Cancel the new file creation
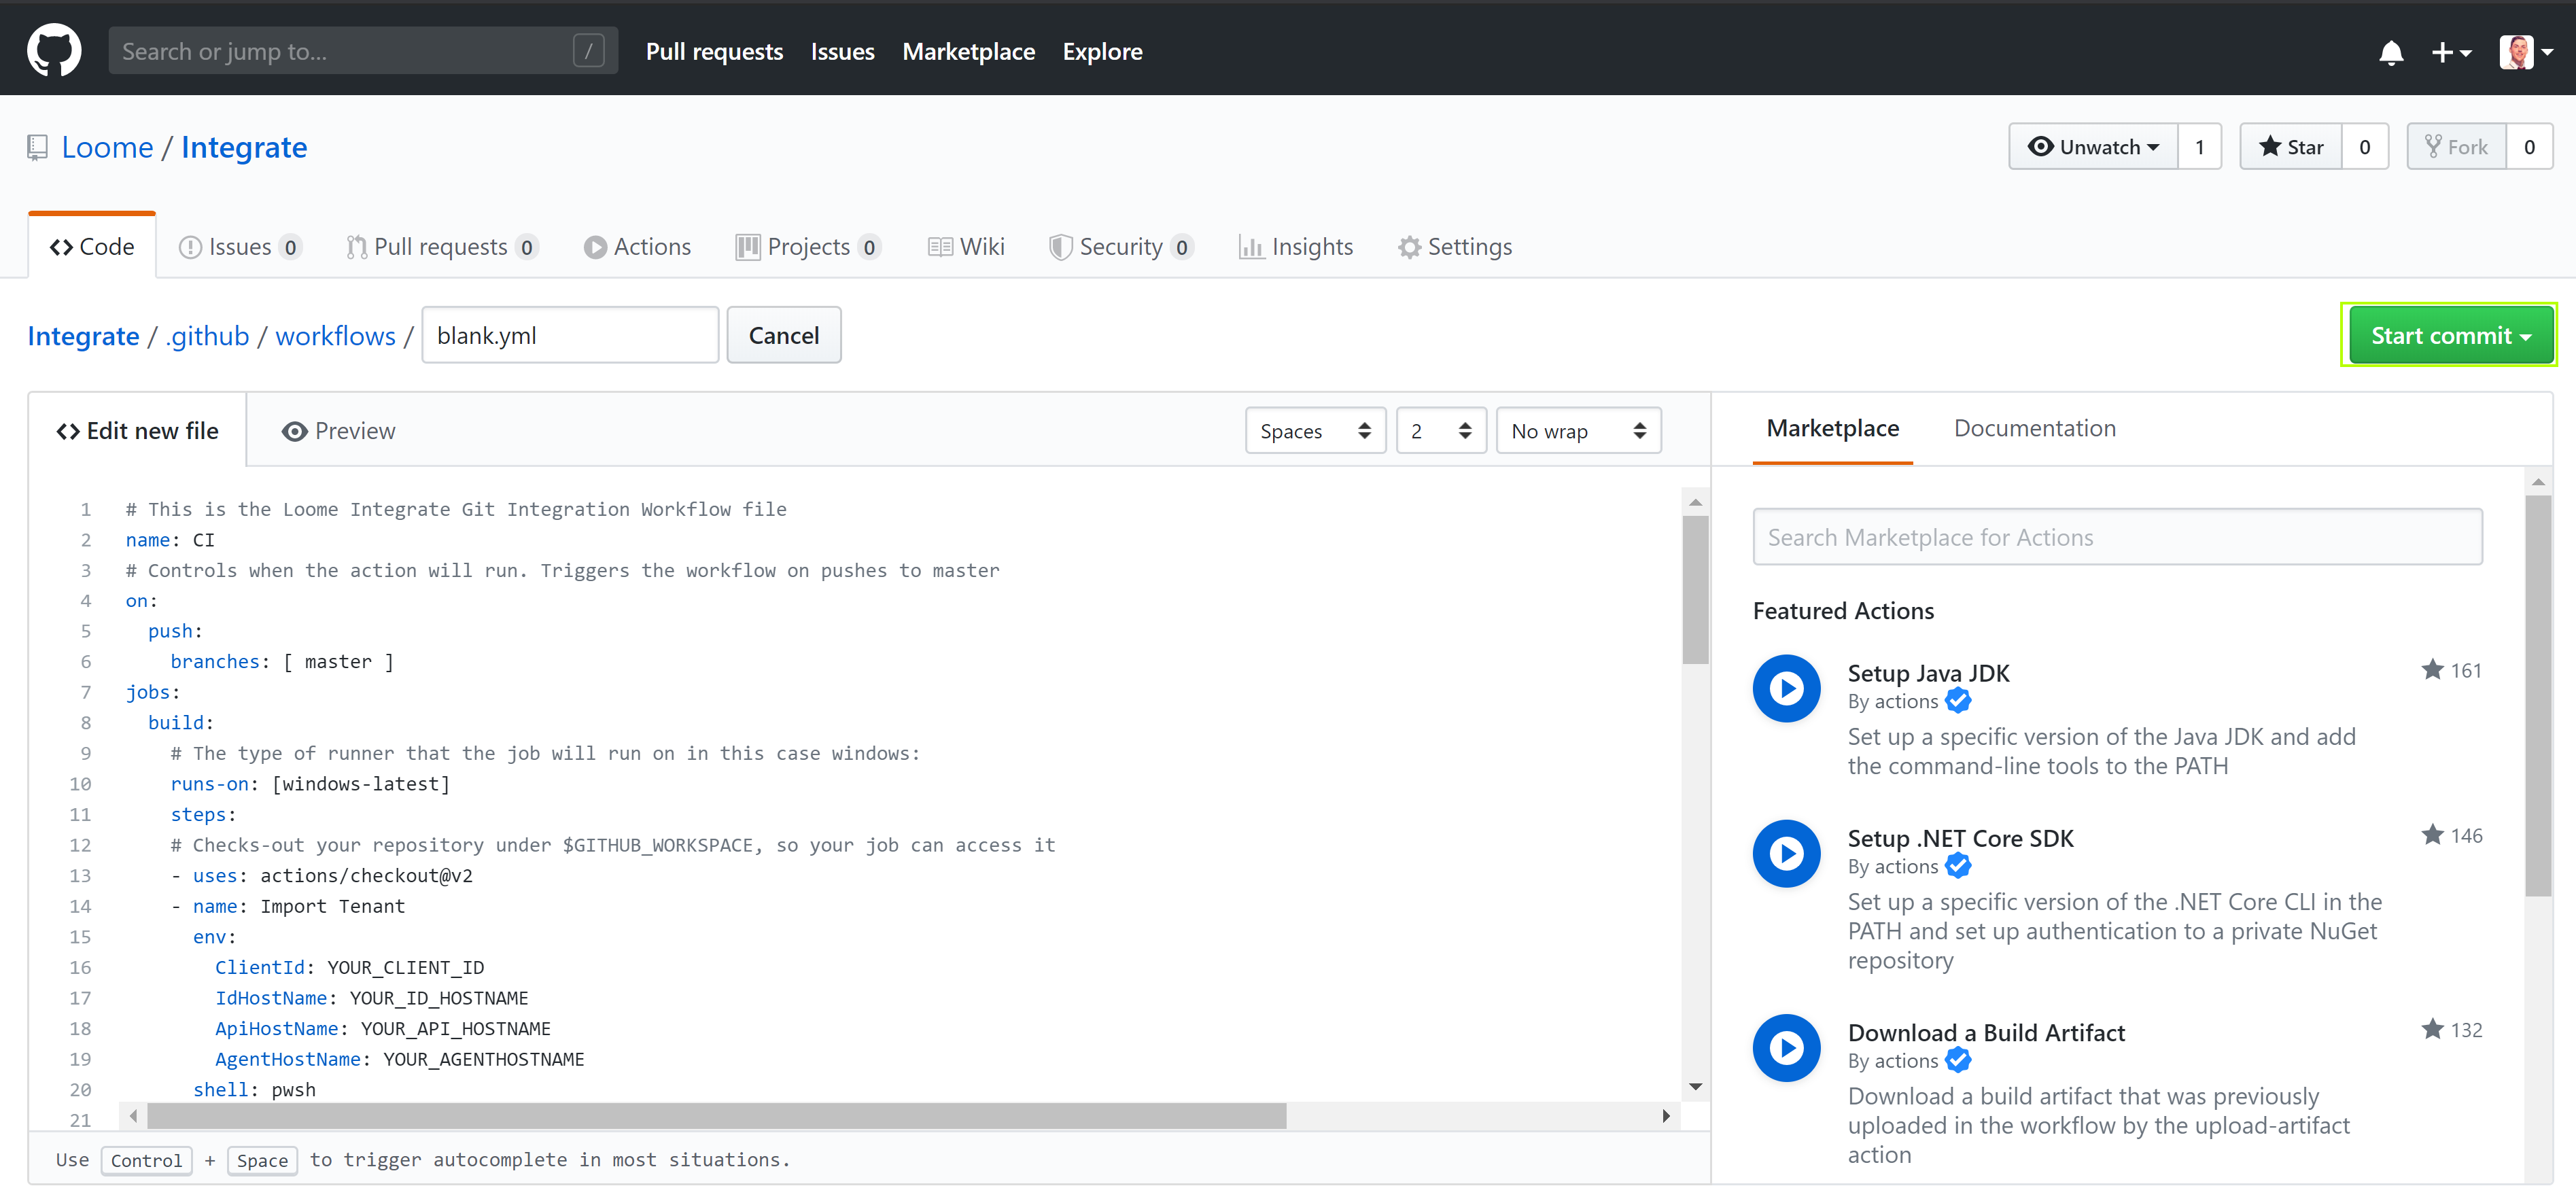Viewport: 2576px width, 1203px height. pos(783,336)
